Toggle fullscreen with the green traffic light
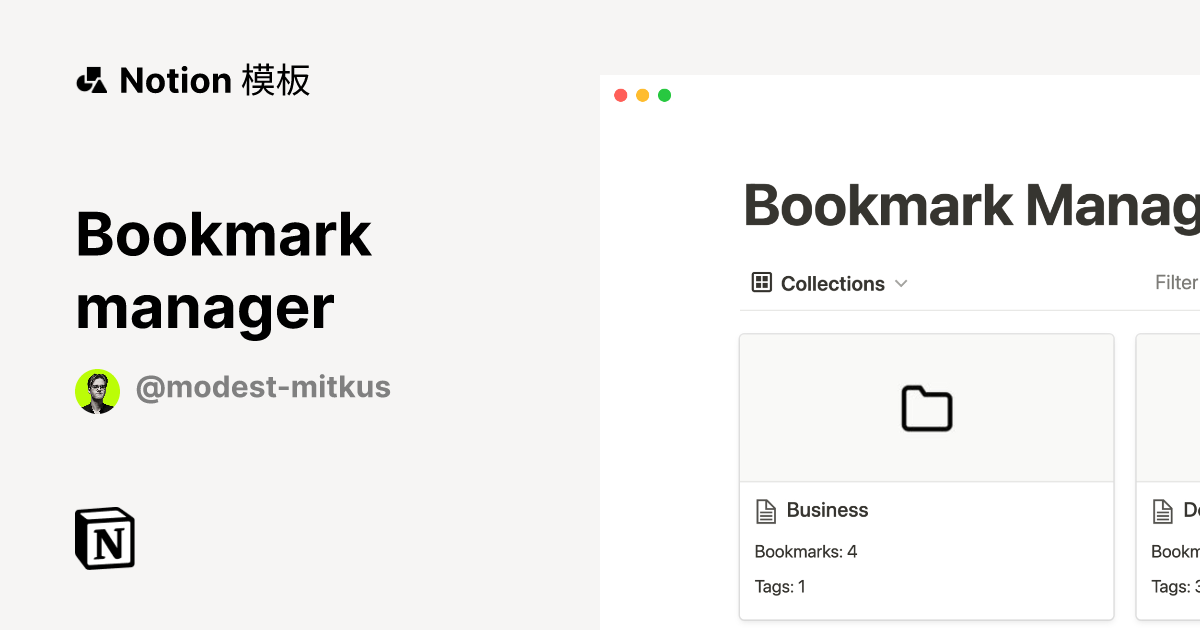This screenshot has width=1200, height=630. coord(664,95)
